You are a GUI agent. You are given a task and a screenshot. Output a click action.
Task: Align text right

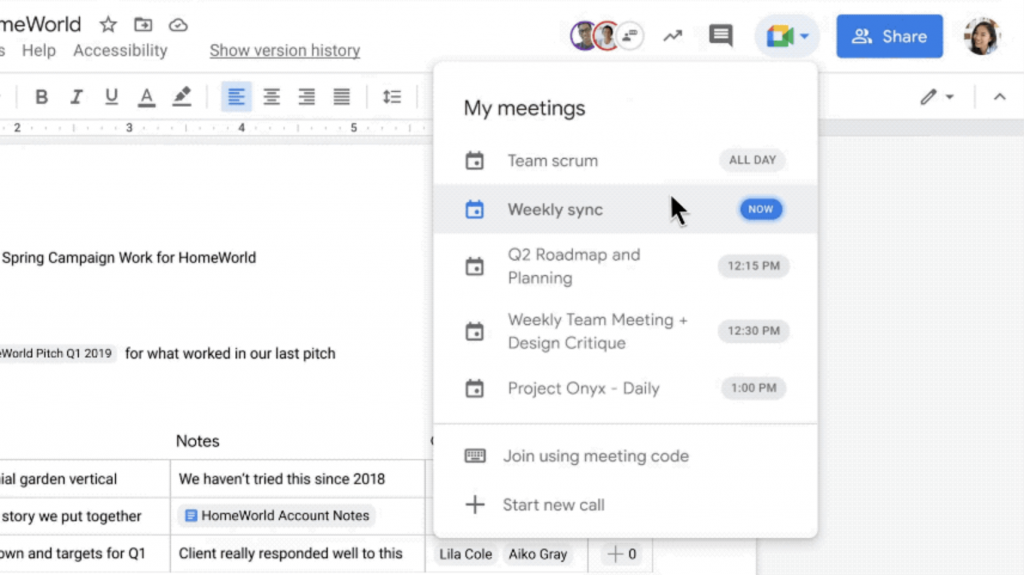click(306, 97)
